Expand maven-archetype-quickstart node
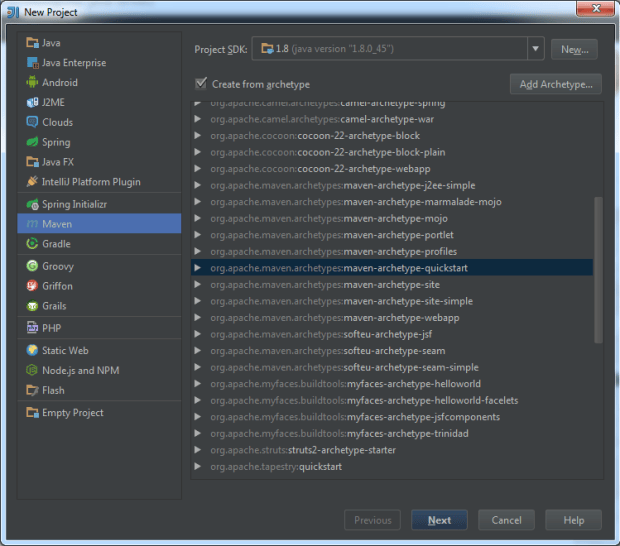The image size is (620, 546). [x=198, y=268]
